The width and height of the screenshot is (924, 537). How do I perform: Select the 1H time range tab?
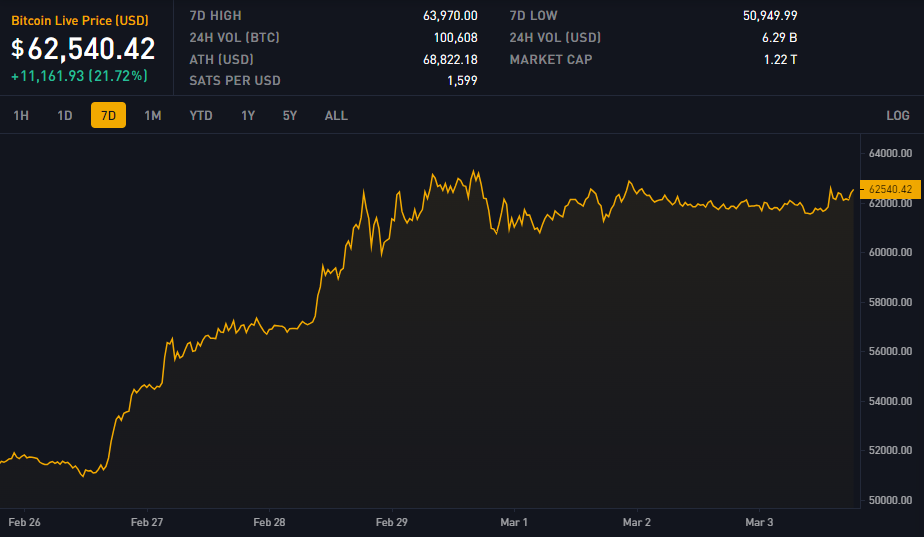[x=21, y=116]
